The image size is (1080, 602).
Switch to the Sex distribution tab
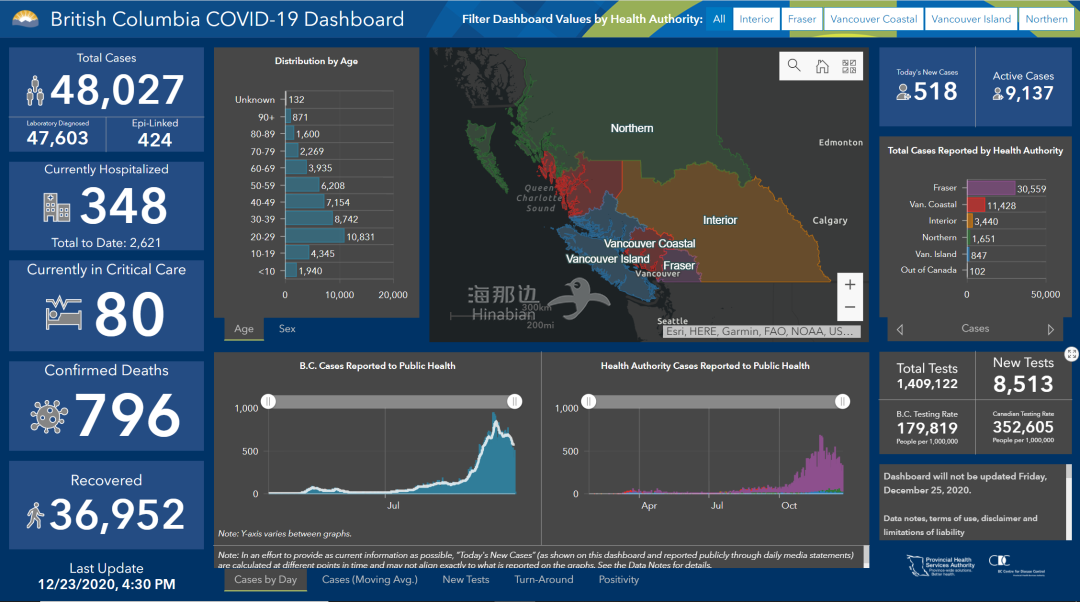(287, 329)
